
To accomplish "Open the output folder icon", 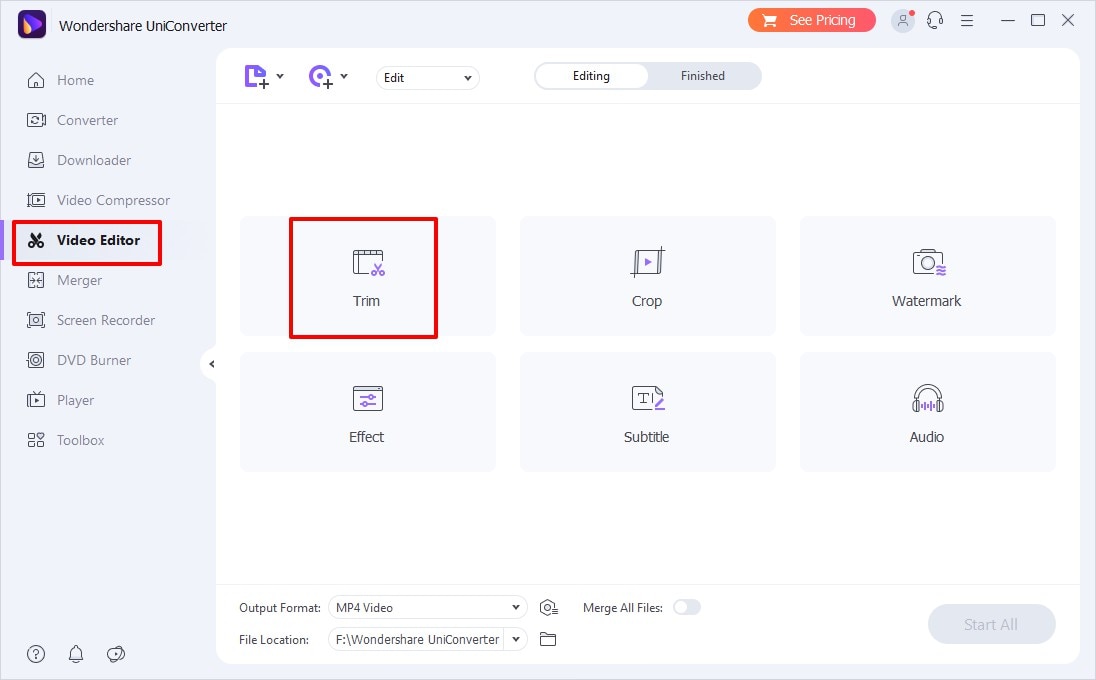I will 548,639.
